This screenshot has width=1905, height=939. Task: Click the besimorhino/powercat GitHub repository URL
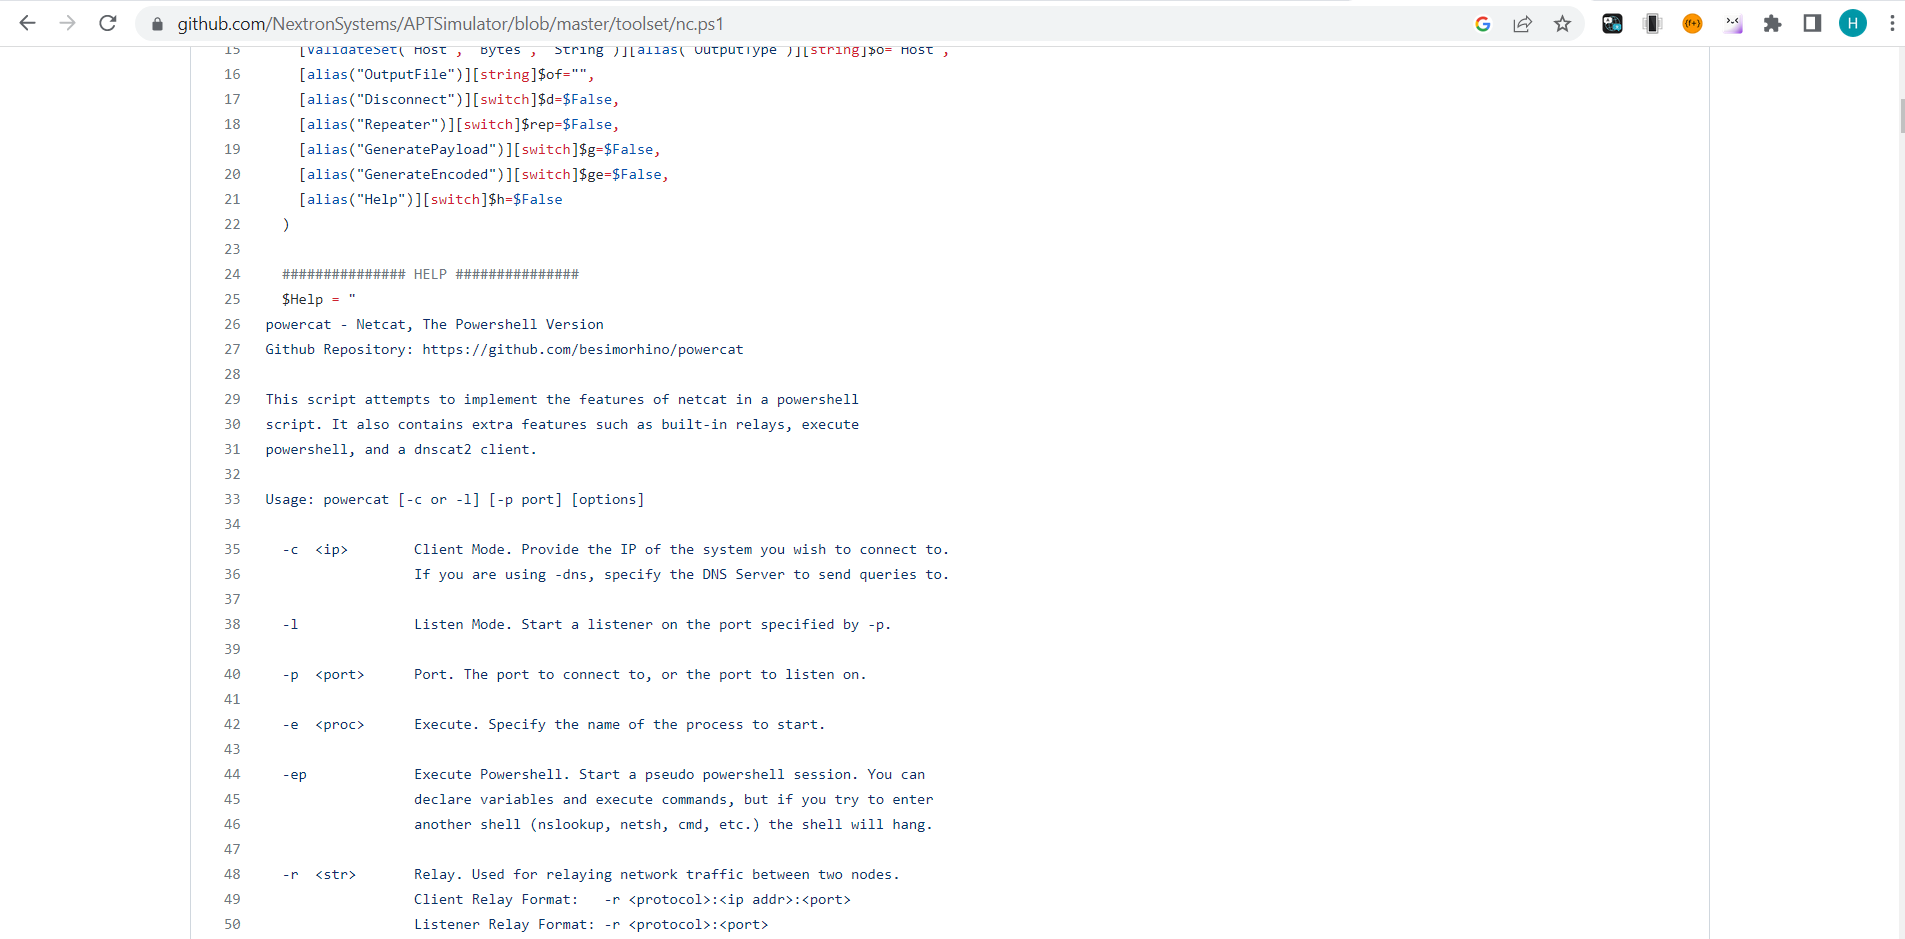click(582, 349)
